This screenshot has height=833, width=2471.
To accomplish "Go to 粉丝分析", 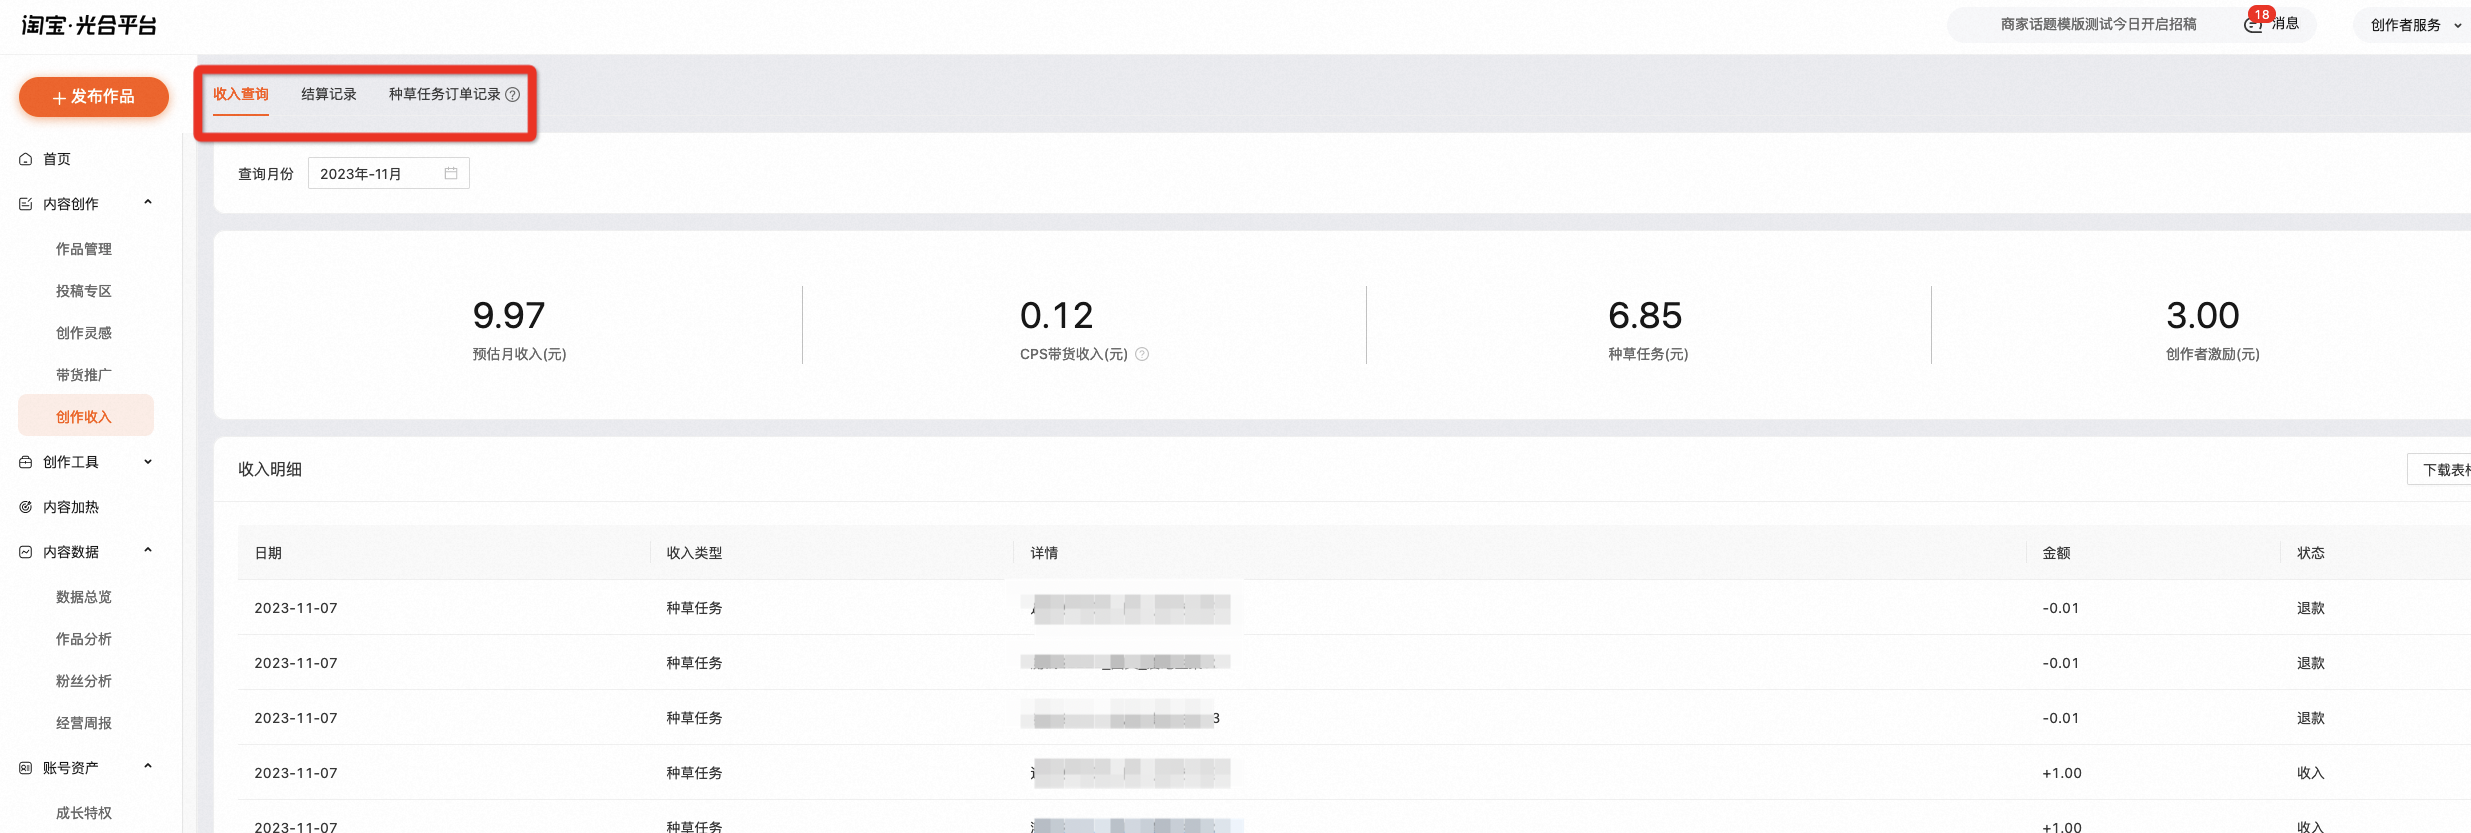I will click(x=84, y=681).
